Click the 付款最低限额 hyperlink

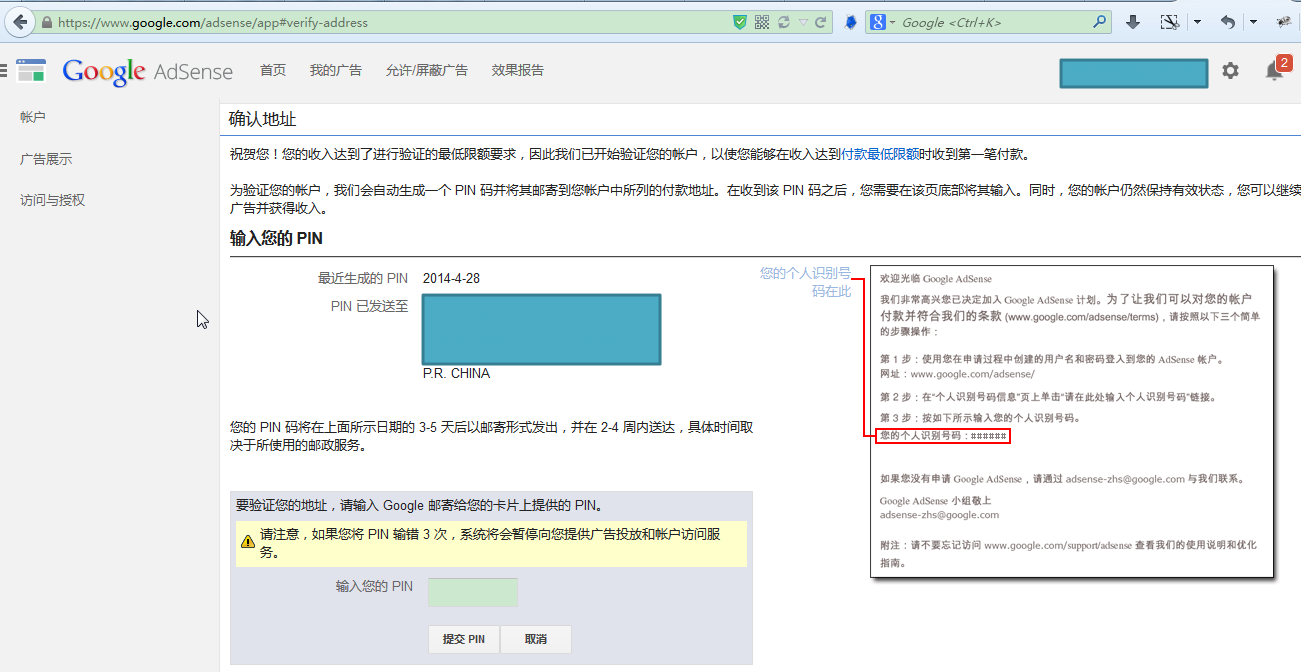tap(880, 154)
